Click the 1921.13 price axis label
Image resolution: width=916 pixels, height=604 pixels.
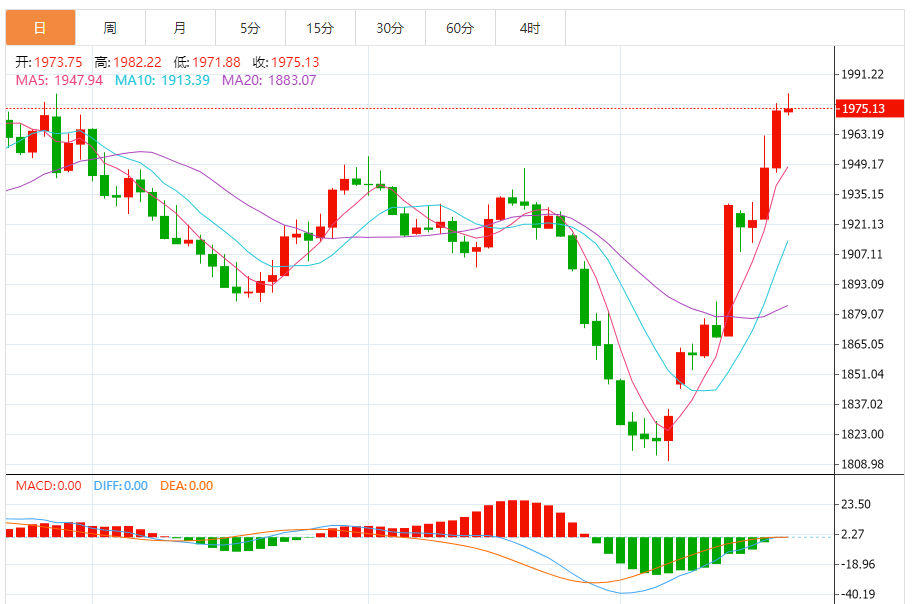click(862, 224)
